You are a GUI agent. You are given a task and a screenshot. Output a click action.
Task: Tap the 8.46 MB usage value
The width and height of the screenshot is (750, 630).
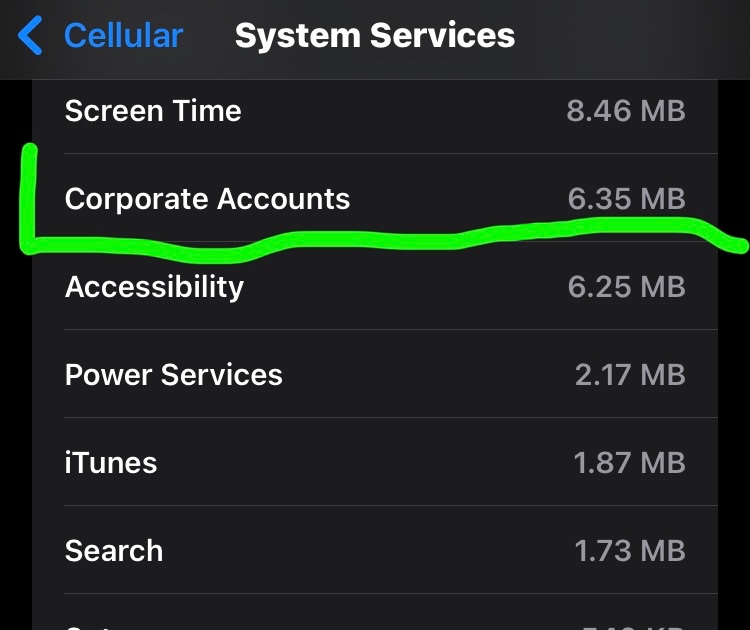626,110
